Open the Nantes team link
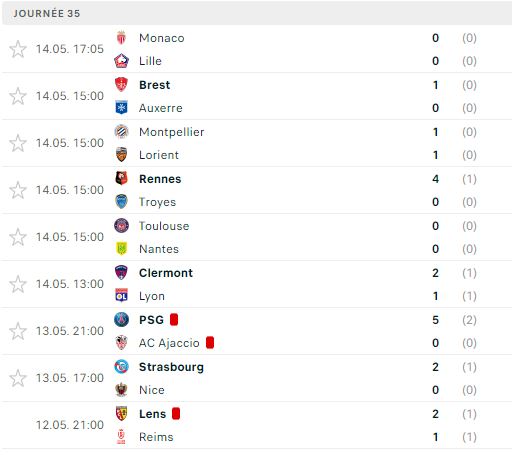Screen dimensions: 512x455 pos(159,249)
